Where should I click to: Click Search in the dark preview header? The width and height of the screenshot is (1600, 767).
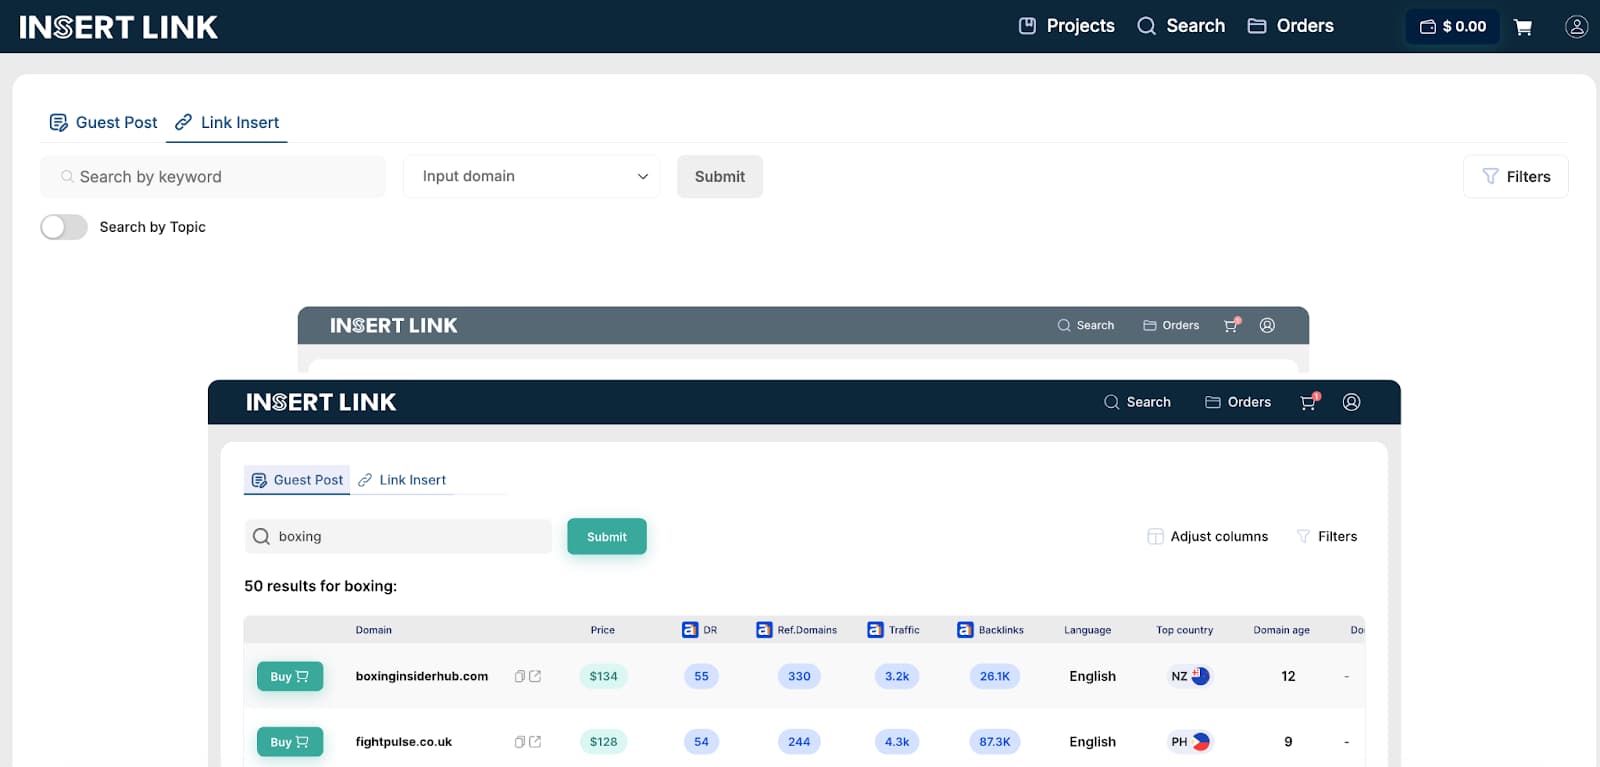(x=1137, y=402)
